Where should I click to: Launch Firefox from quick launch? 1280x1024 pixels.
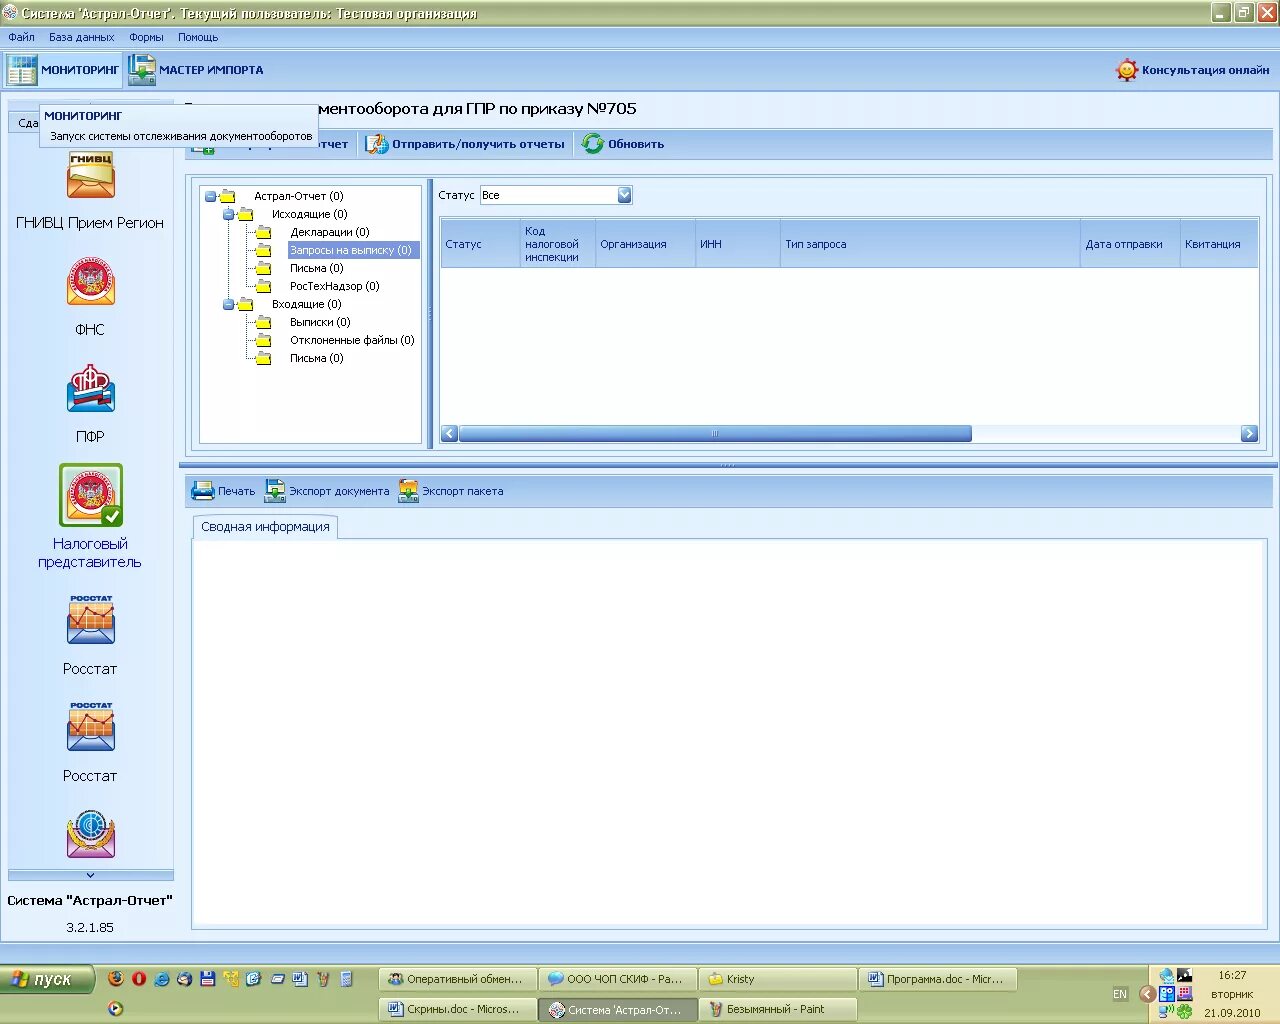click(117, 979)
